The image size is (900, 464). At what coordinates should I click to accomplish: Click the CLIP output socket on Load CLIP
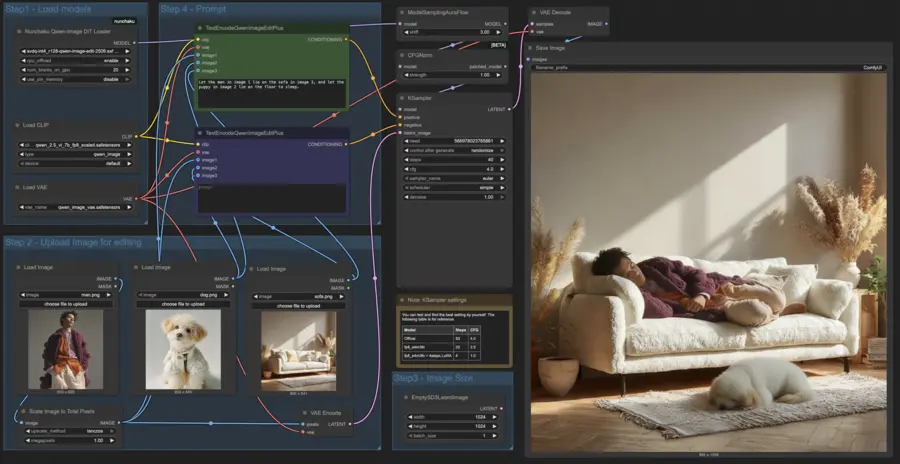[x=136, y=137]
